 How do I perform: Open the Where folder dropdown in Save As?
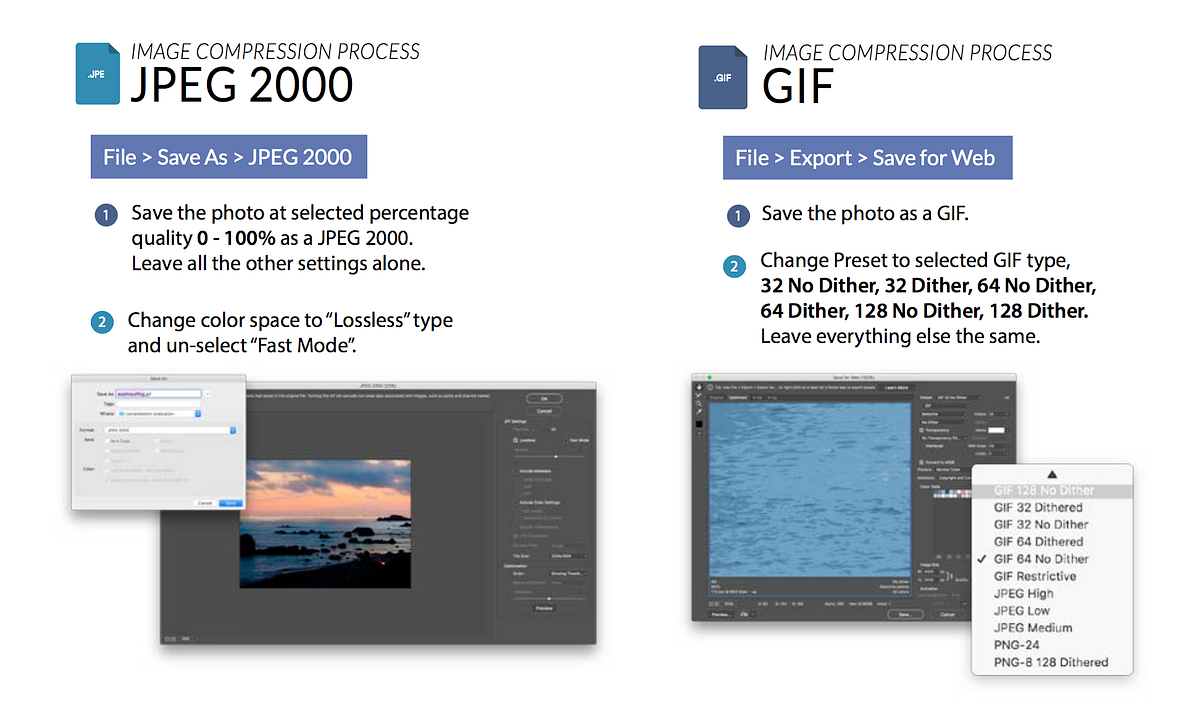[159, 414]
